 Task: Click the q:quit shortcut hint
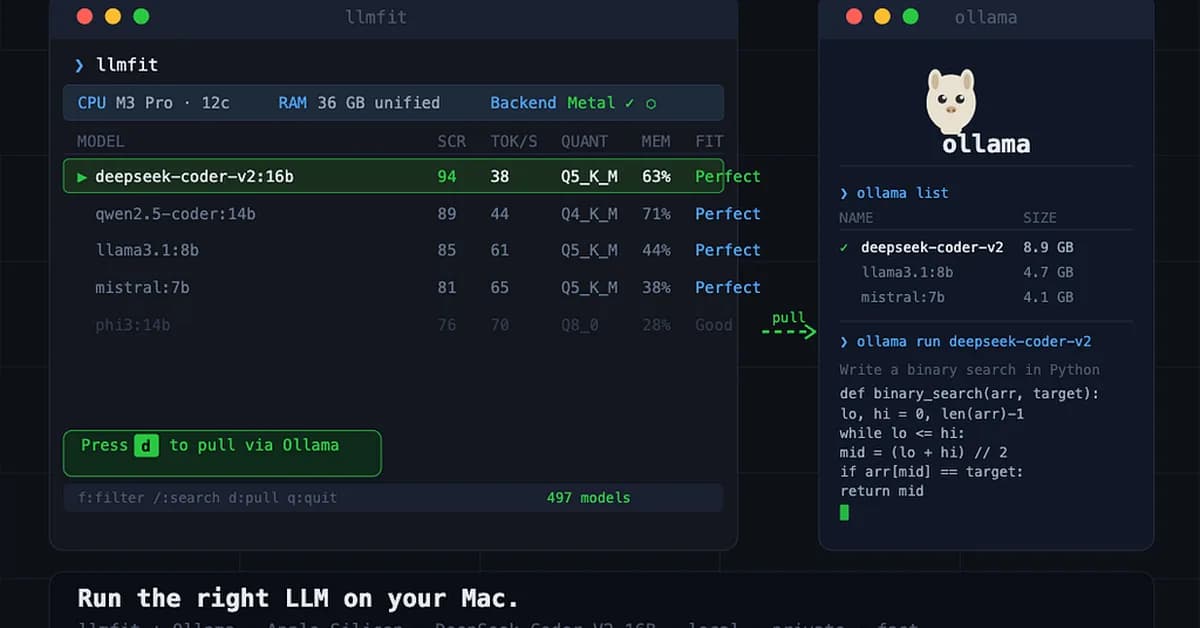[x=314, y=497]
